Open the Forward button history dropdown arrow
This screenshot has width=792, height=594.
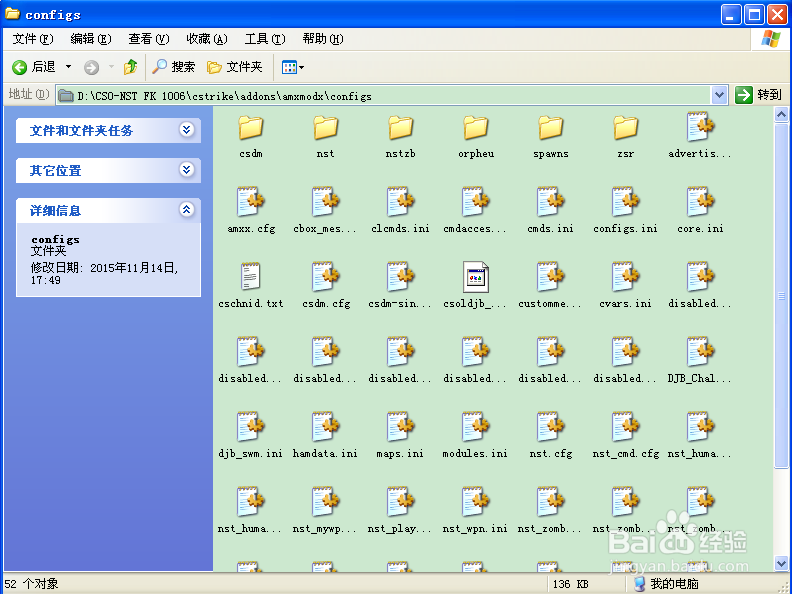tap(112, 67)
